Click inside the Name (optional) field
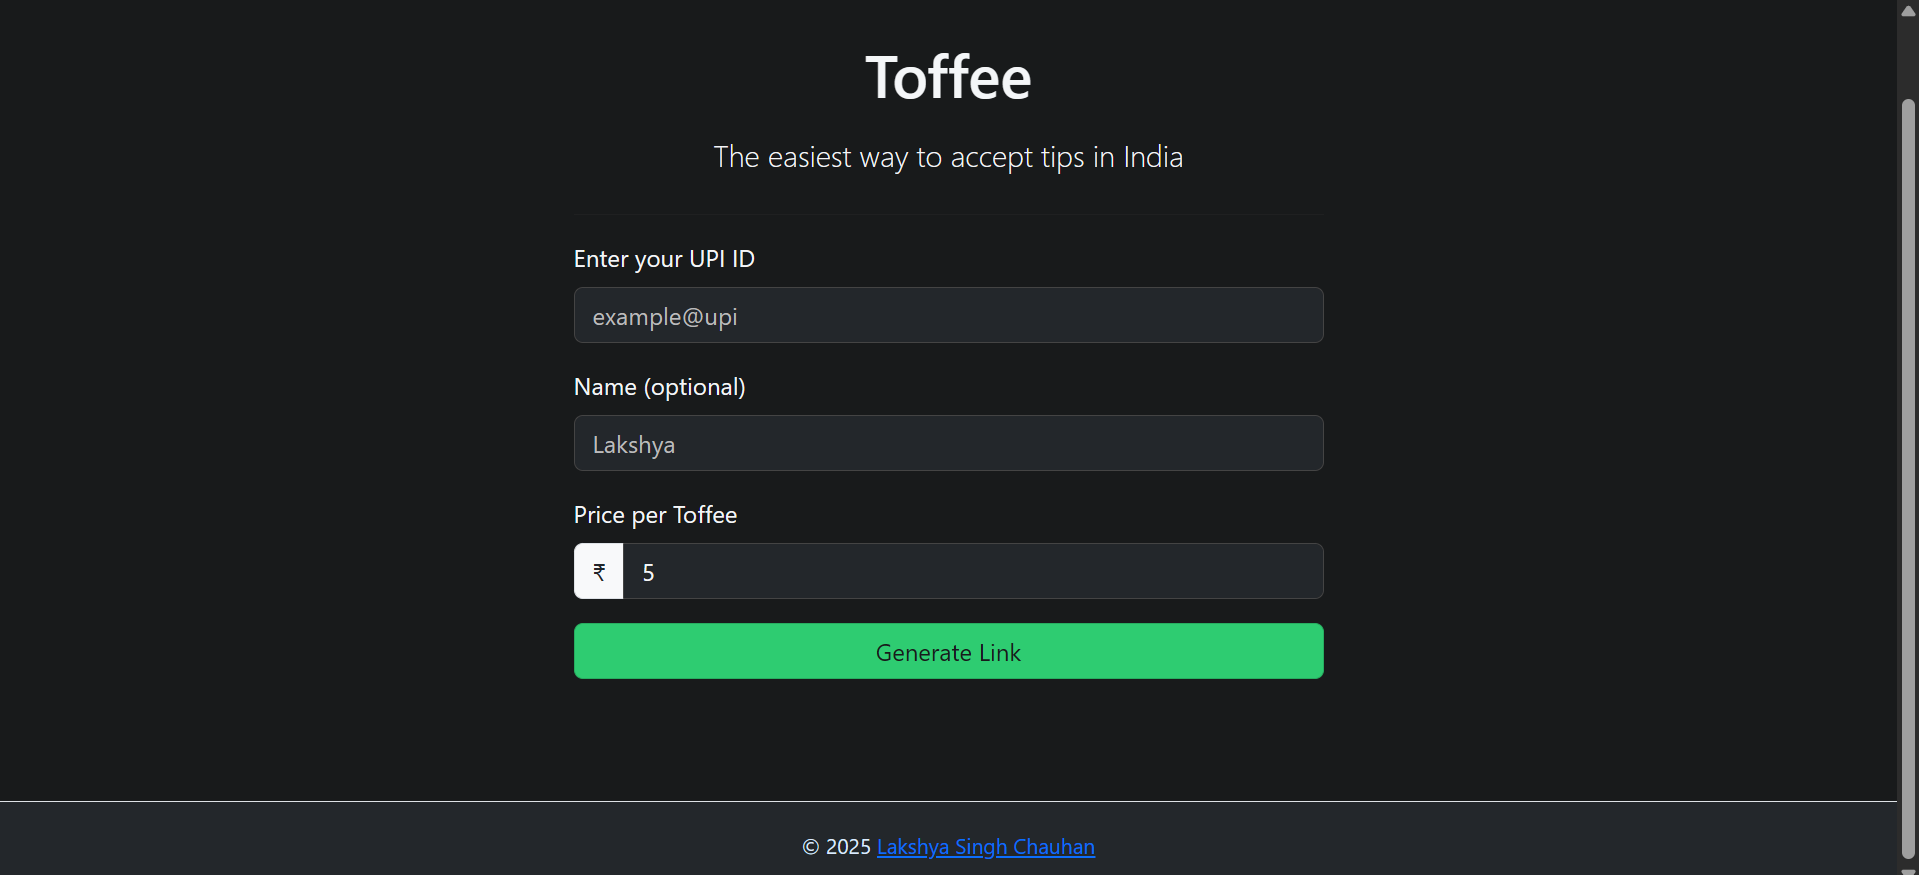This screenshot has height=875, width=1919. pos(948,443)
